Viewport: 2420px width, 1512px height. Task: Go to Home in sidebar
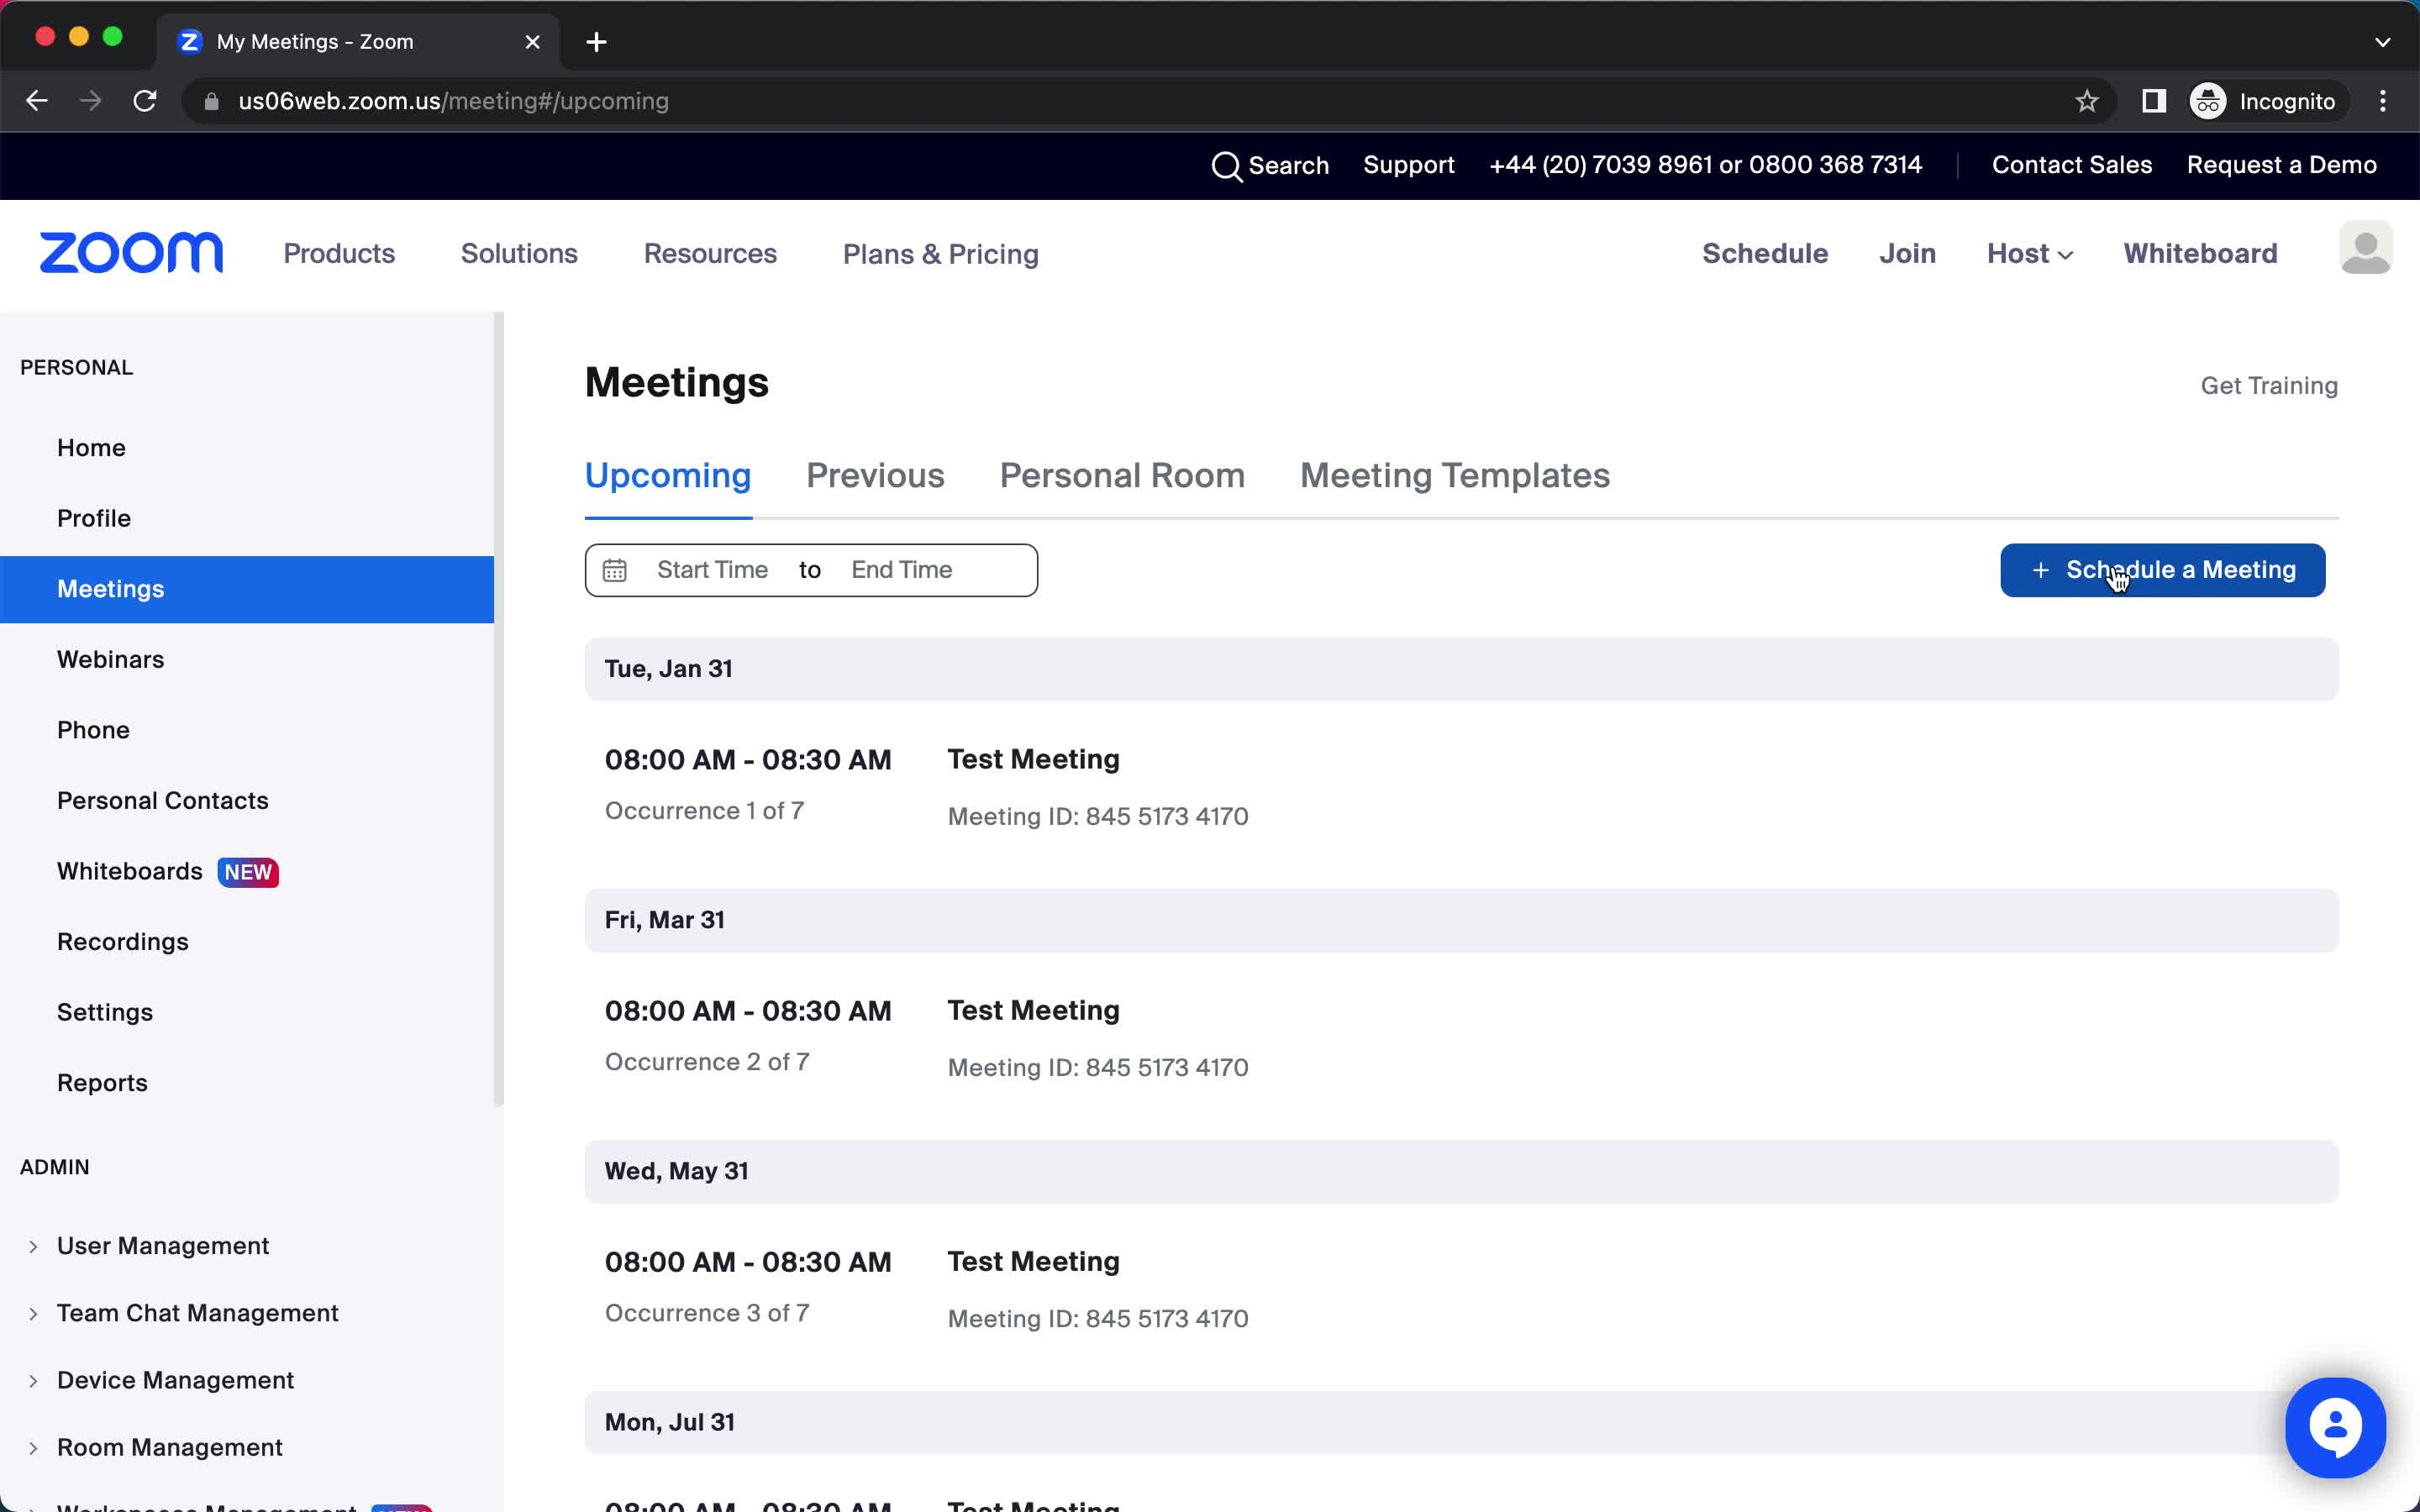[91, 448]
